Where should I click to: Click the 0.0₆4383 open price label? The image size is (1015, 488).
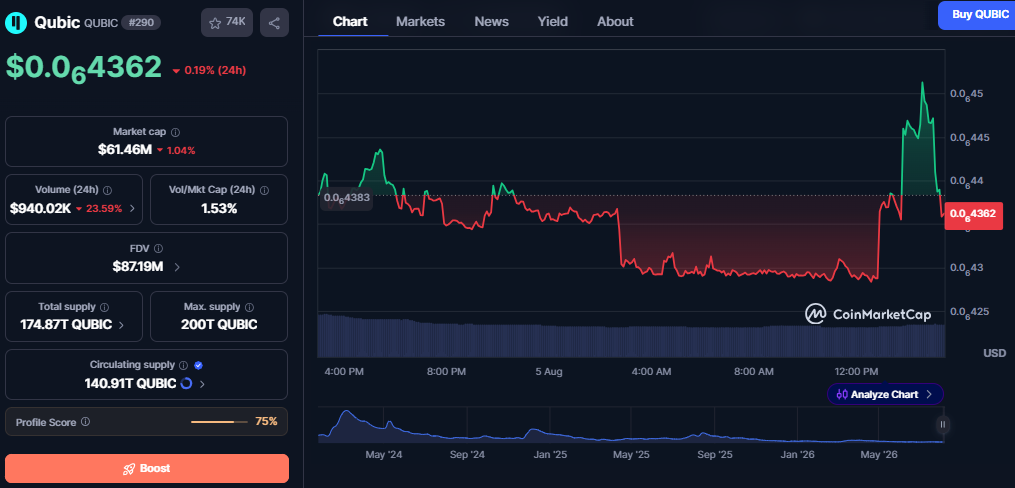[346, 197]
